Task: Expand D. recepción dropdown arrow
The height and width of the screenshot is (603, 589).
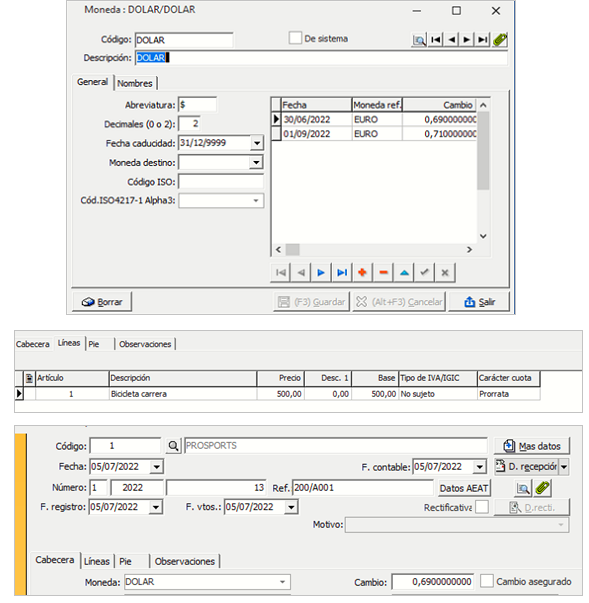Action: [x=564, y=467]
